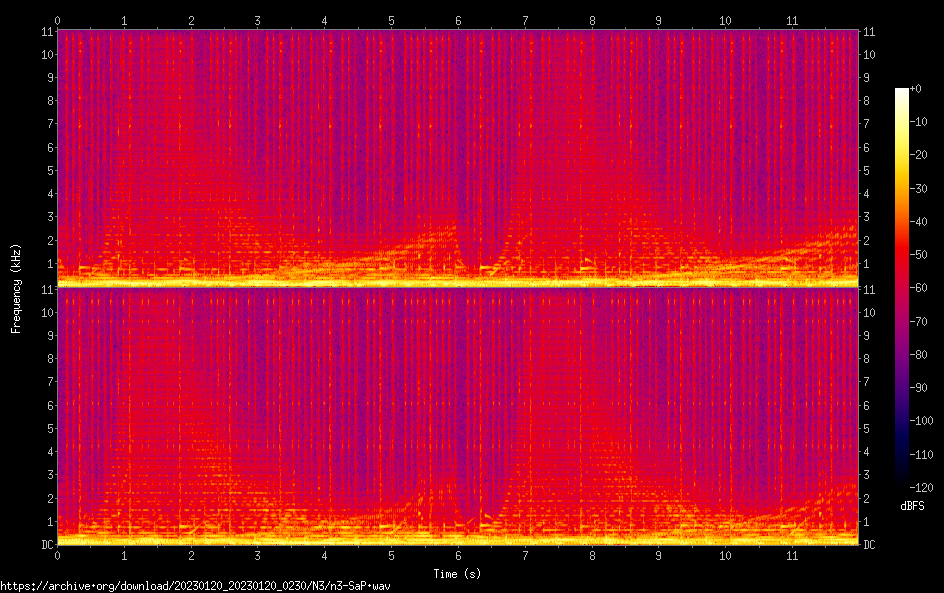The height and width of the screenshot is (593, 944).
Task: Click the "6" tick on the bottom time axis
Action: [x=458, y=555]
